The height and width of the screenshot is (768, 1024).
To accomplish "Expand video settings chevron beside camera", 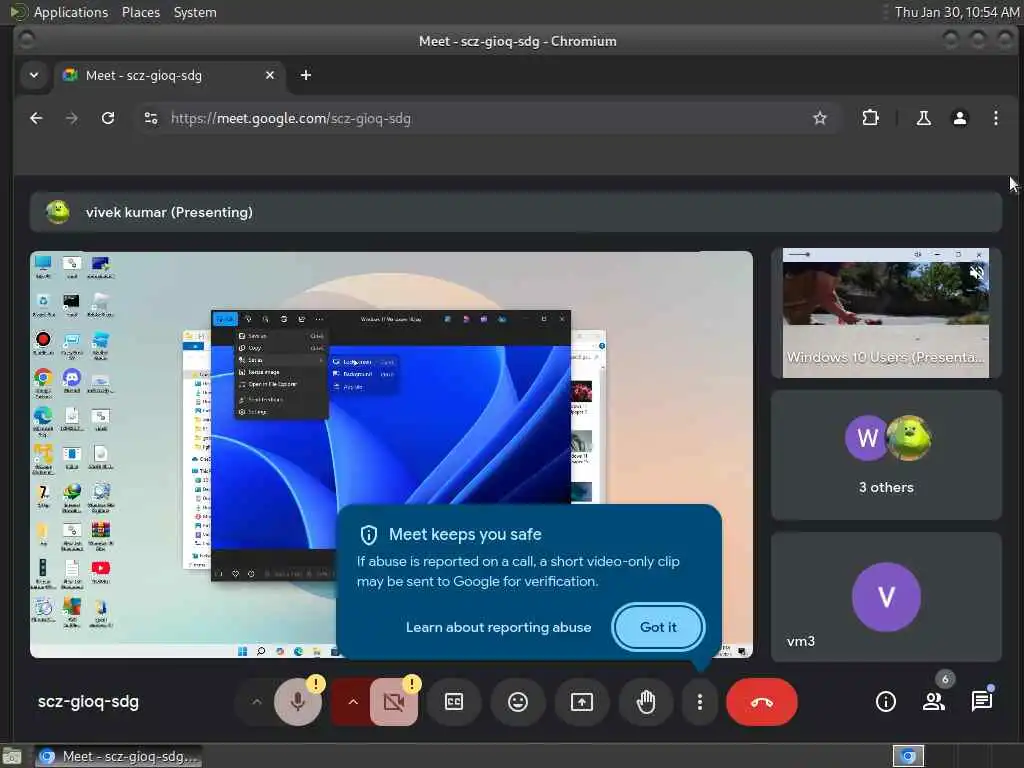I will tap(353, 702).
